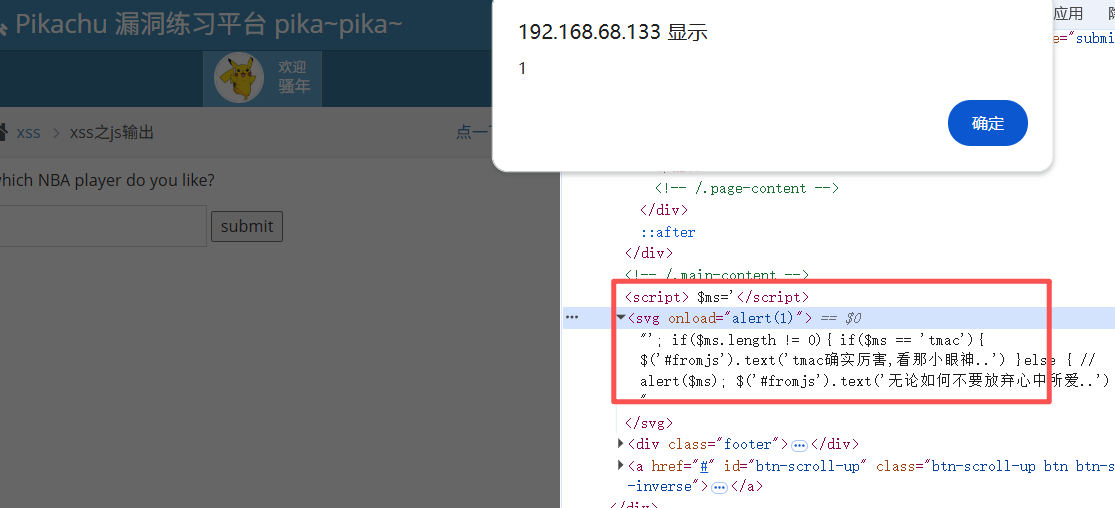Collapse the svg onload node

coord(621,318)
